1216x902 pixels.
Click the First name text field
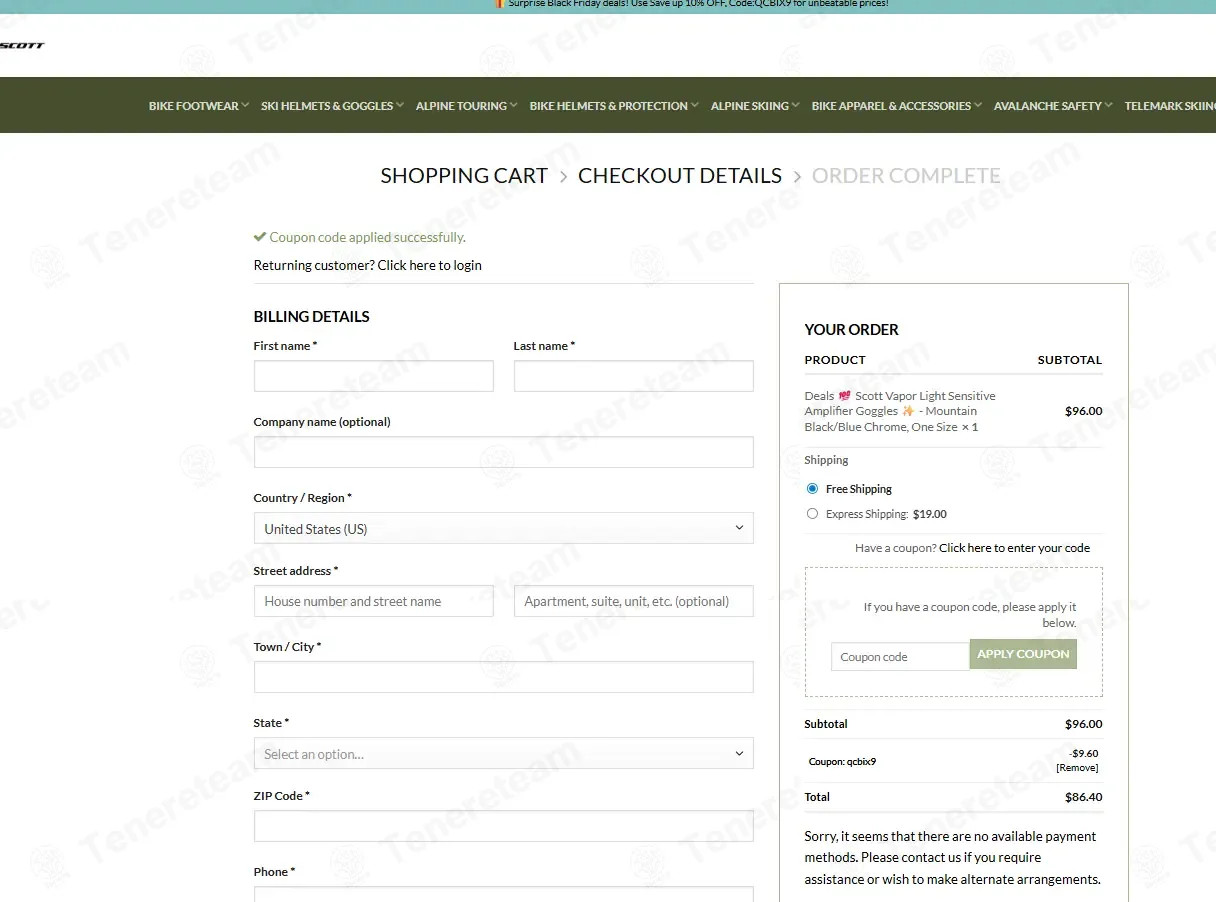tap(373, 377)
